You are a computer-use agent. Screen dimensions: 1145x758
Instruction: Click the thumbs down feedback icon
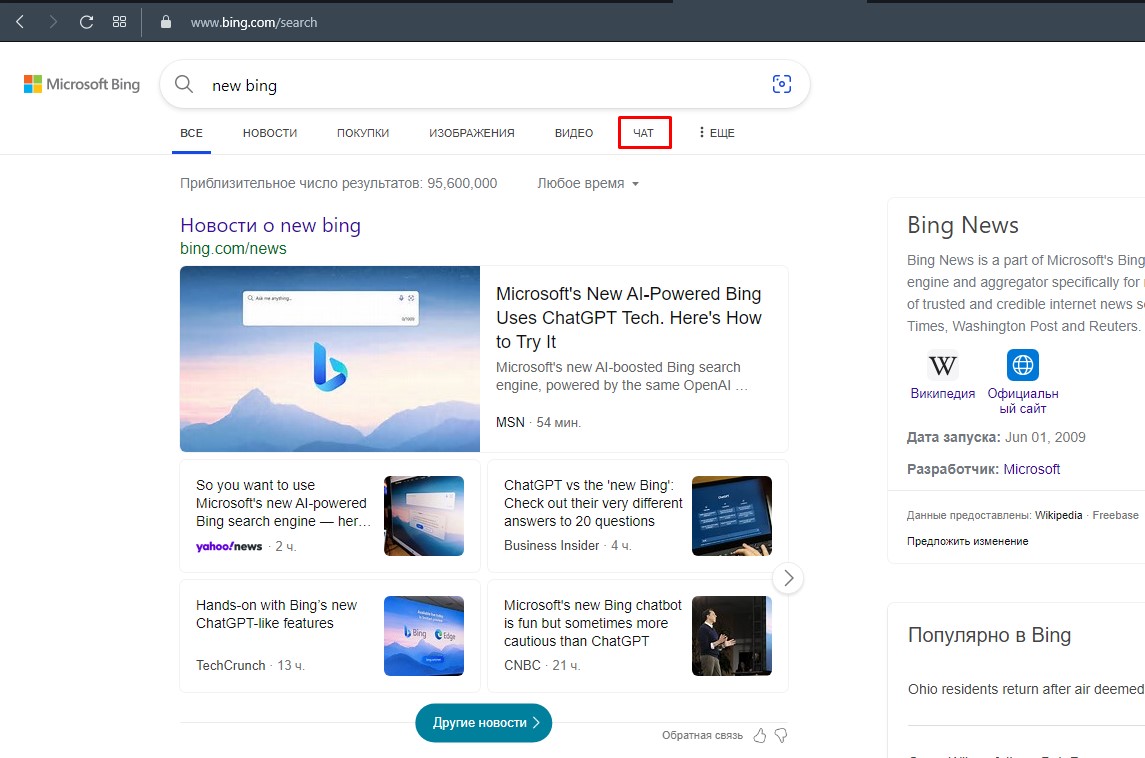[781, 735]
